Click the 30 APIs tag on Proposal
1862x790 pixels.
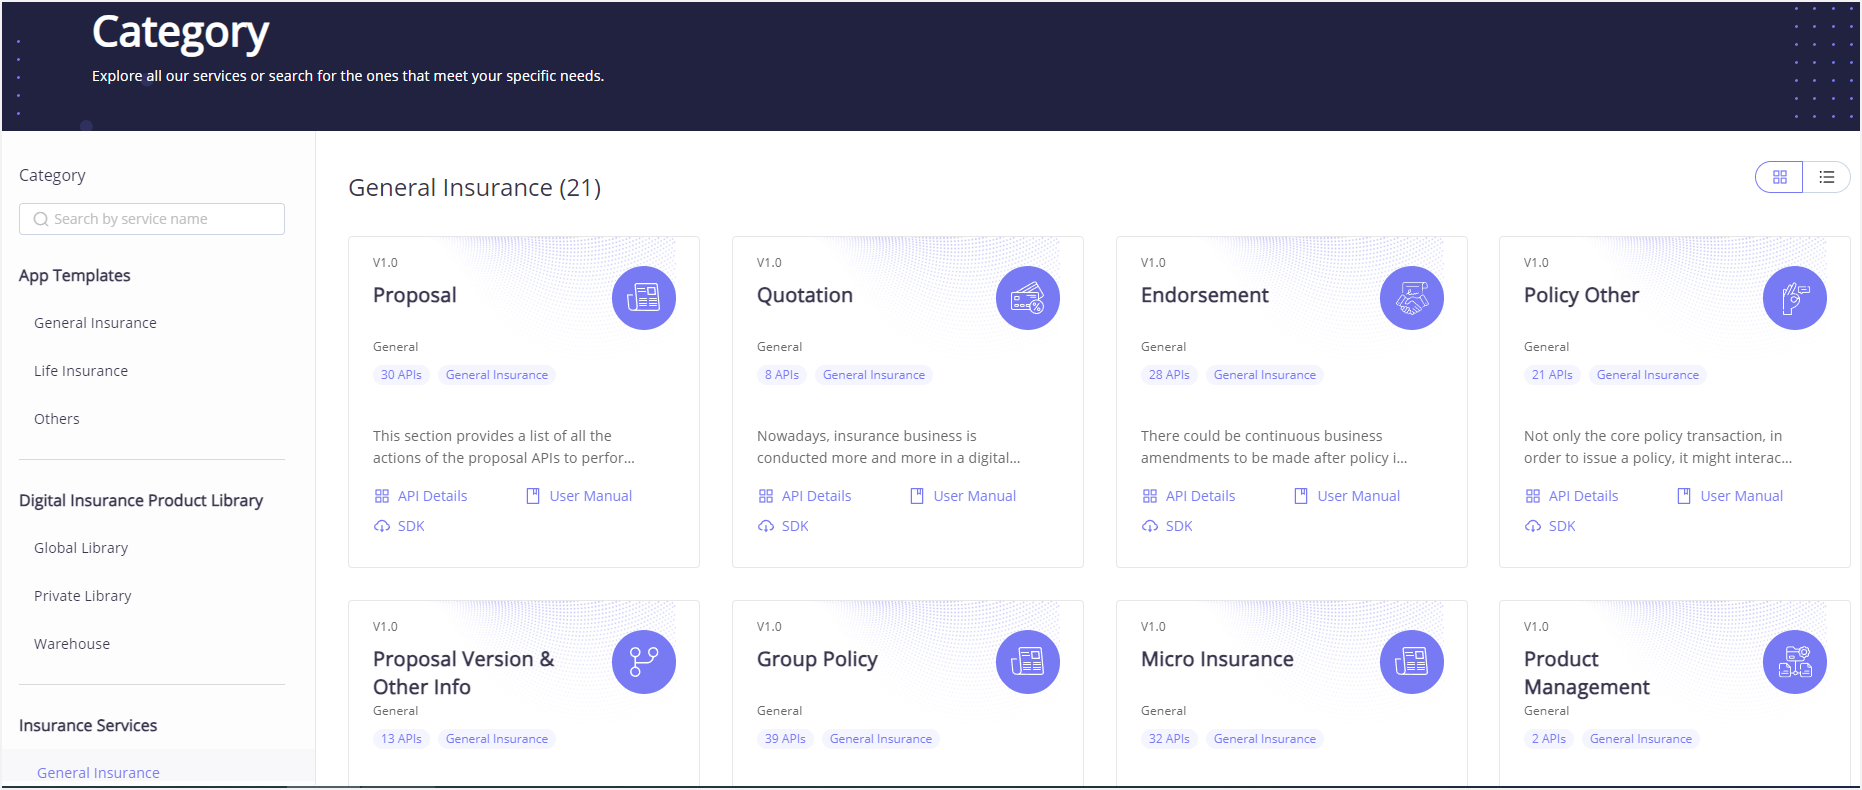401,375
